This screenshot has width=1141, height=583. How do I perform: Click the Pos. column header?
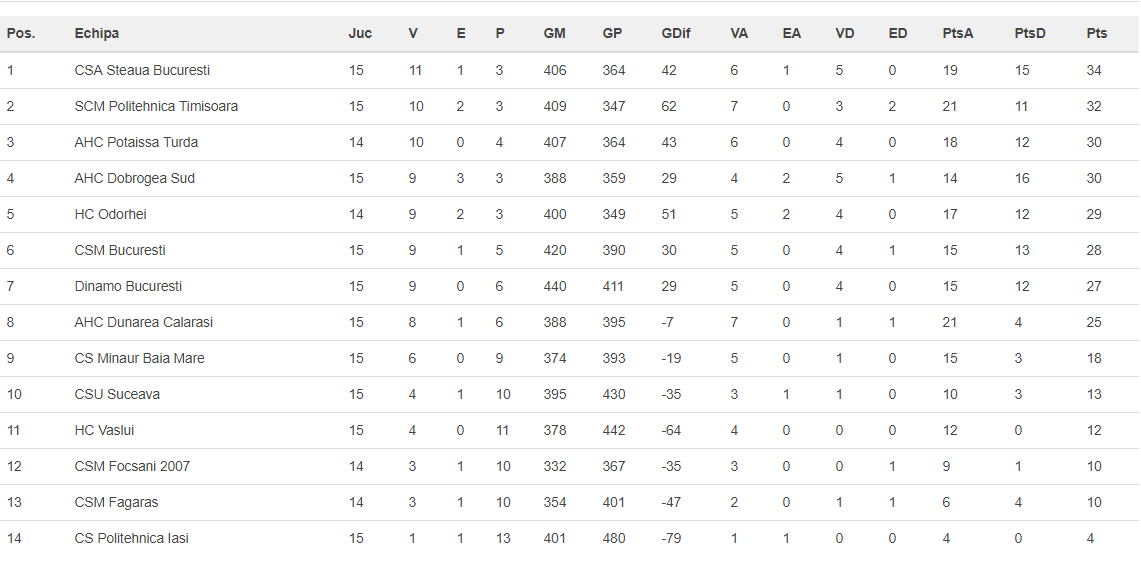(21, 33)
